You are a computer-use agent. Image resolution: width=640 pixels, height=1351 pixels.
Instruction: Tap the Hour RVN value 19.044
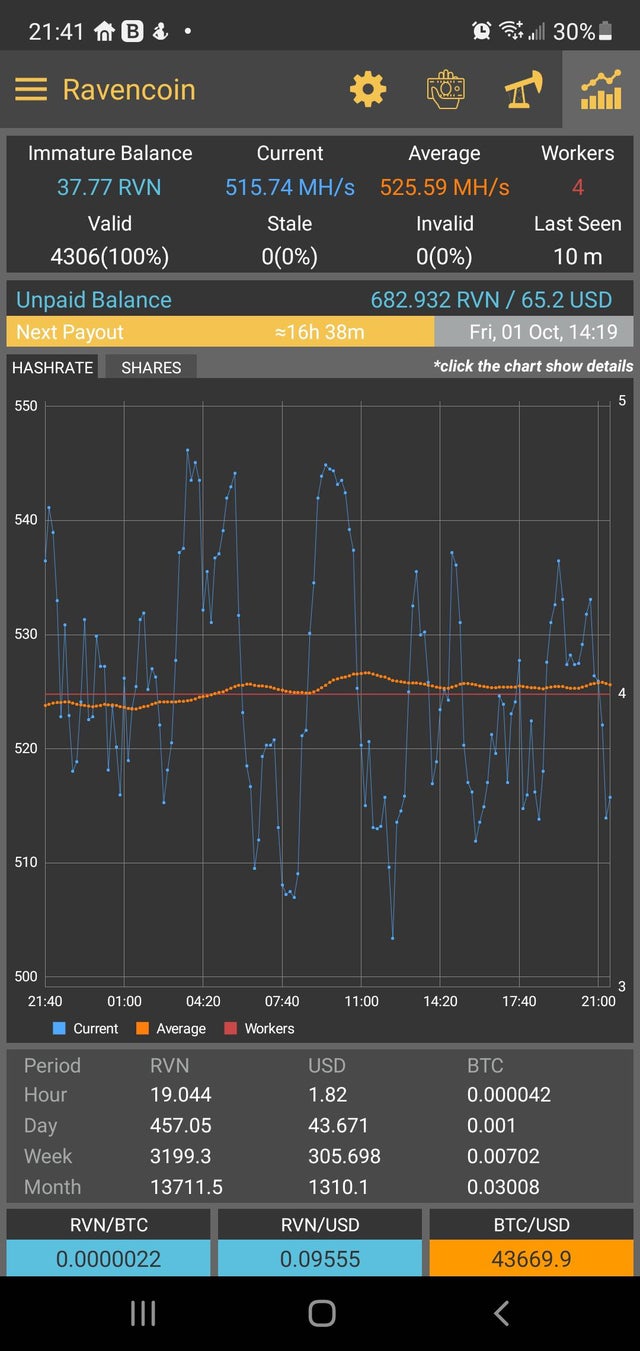coord(180,1095)
